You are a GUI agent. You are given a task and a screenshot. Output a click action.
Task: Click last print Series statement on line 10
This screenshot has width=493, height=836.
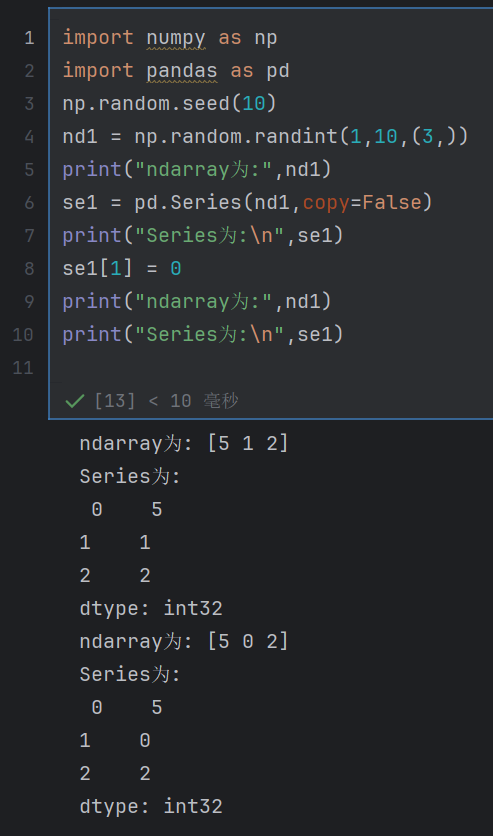coord(203,335)
